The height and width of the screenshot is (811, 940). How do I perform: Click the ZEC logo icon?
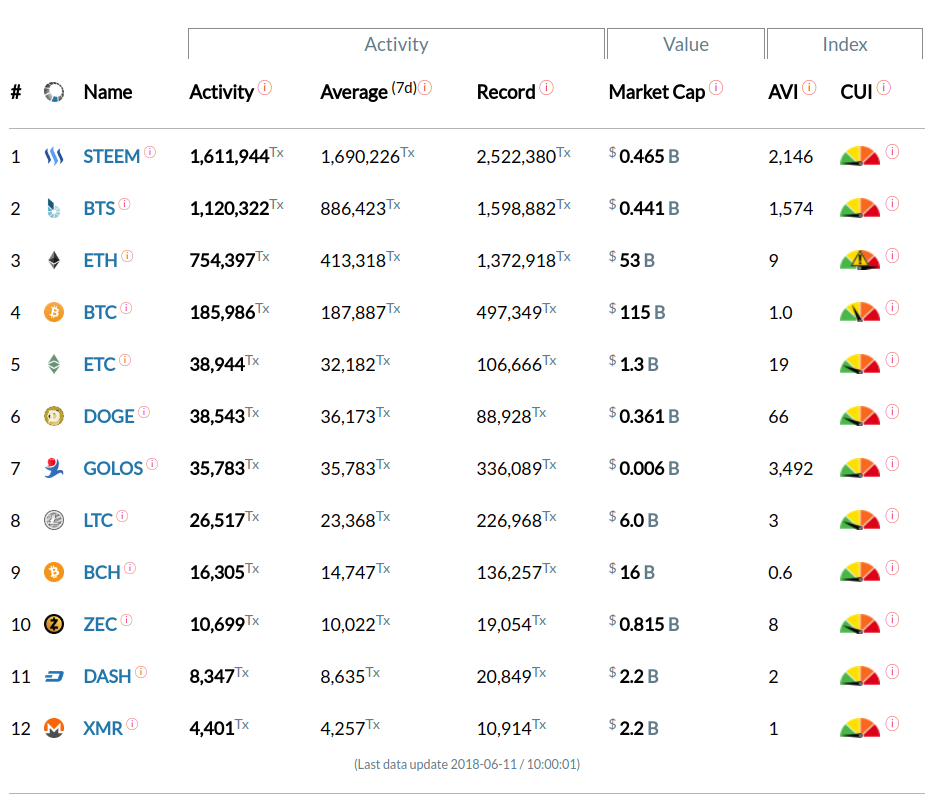54,624
